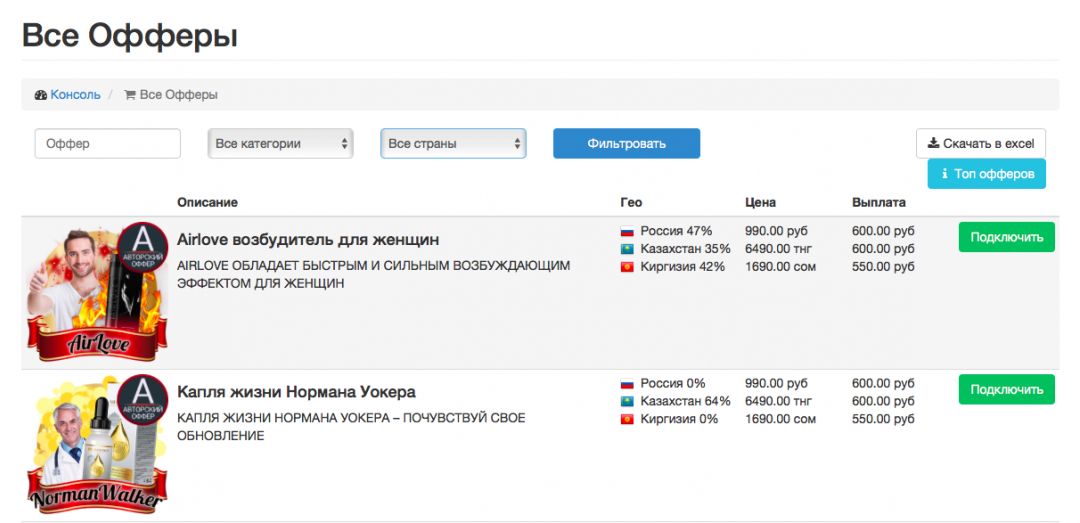
Task: Click the Цена column header
Action: (x=760, y=203)
